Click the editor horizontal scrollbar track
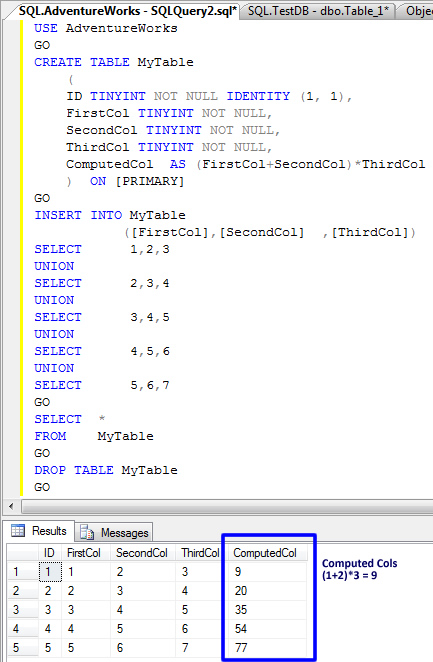The image size is (433, 662). (227, 506)
